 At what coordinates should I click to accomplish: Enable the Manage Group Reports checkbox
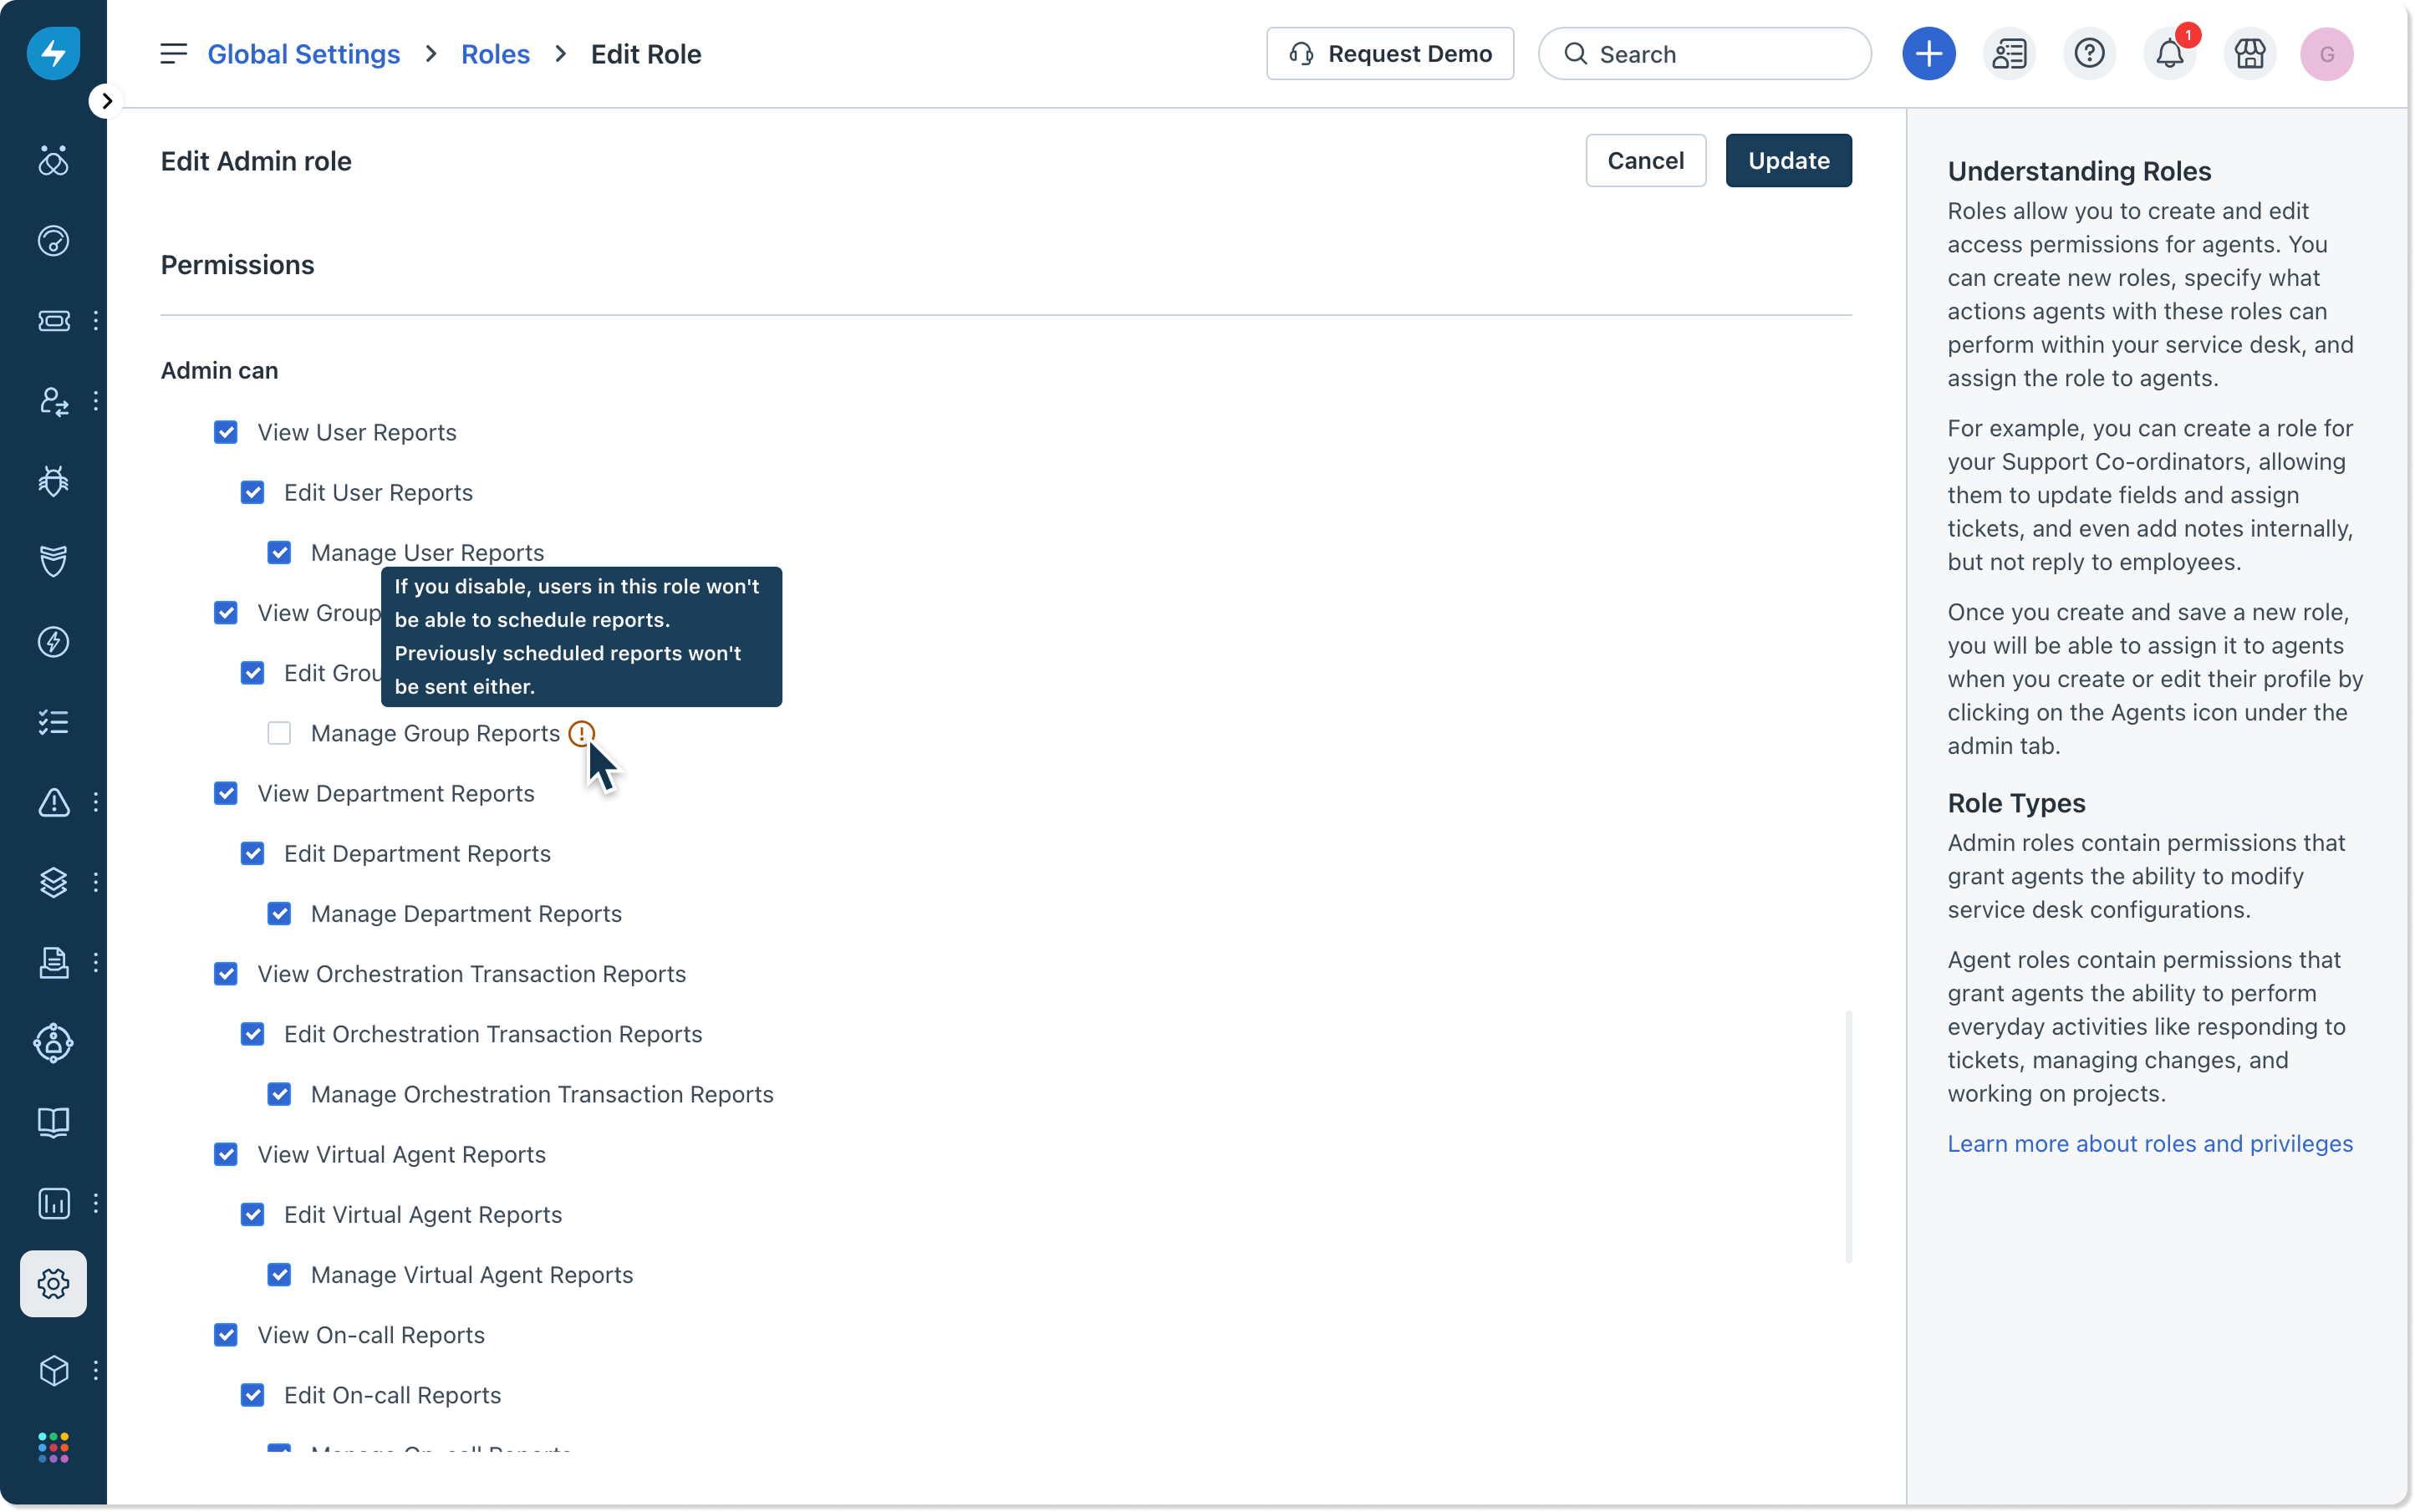(x=279, y=733)
